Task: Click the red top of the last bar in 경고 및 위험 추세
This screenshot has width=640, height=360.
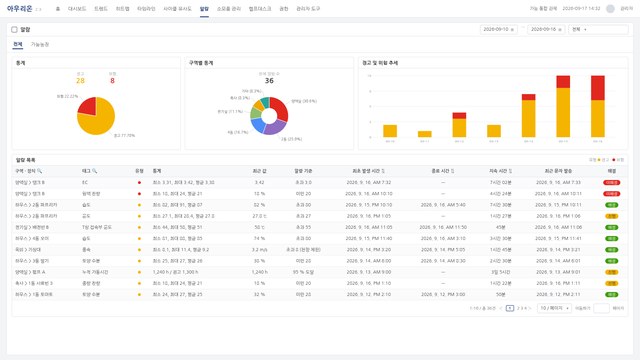Action: coord(598,87)
